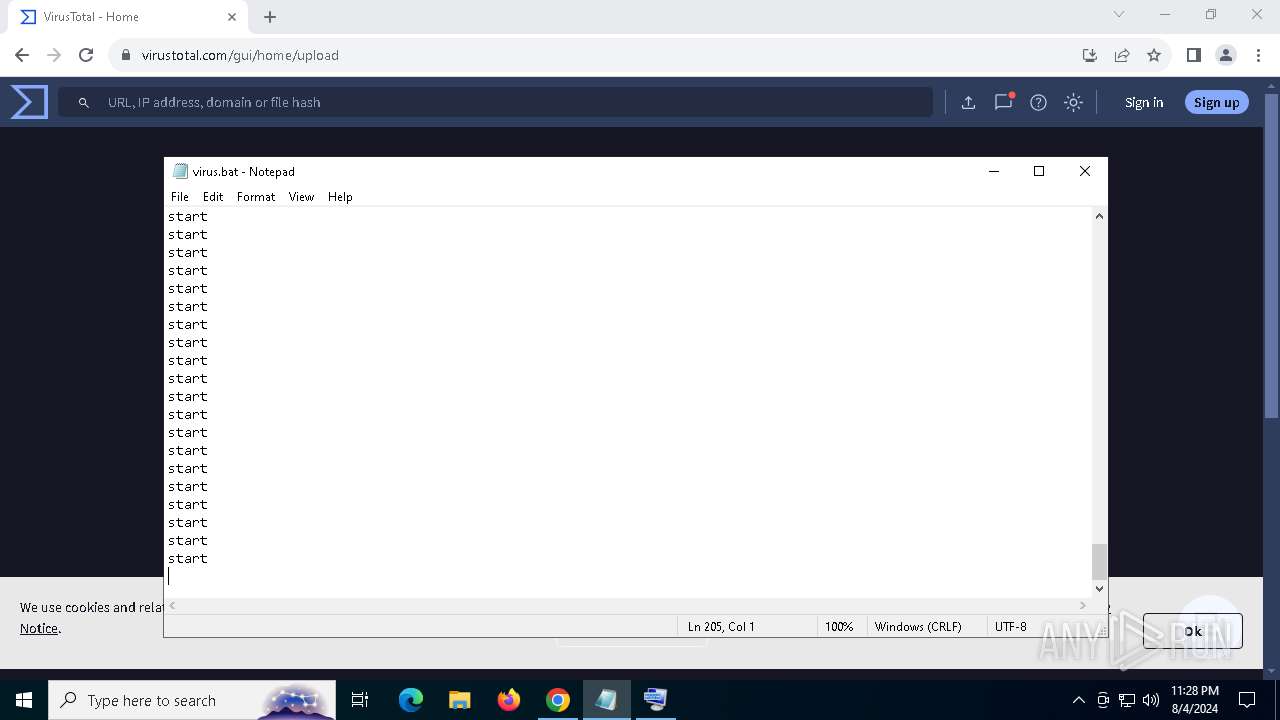1280x720 pixels.
Task: Click Notepad scroll down arrow
Action: point(1099,589)
